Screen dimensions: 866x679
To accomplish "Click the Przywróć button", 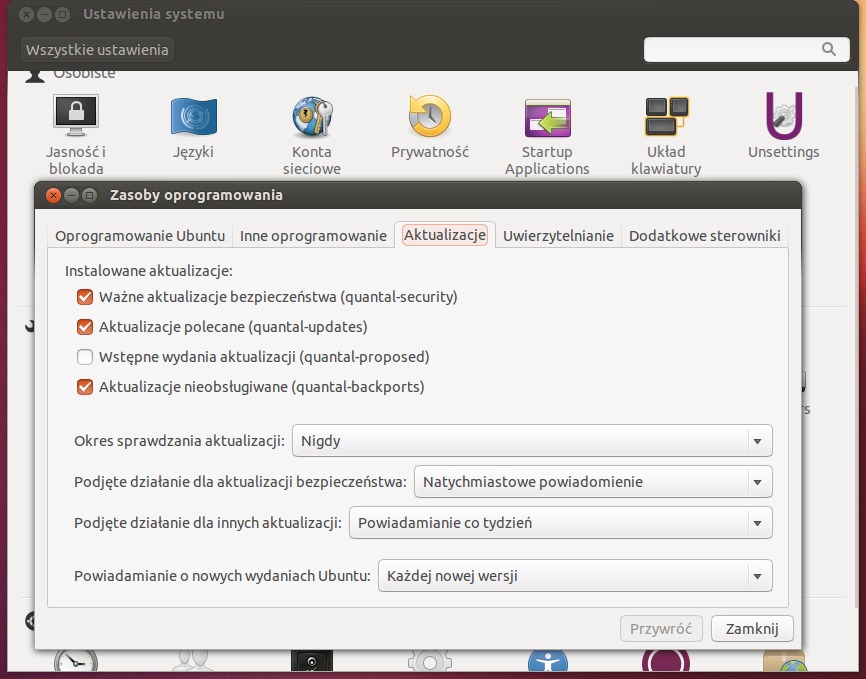I will point(661,629).
